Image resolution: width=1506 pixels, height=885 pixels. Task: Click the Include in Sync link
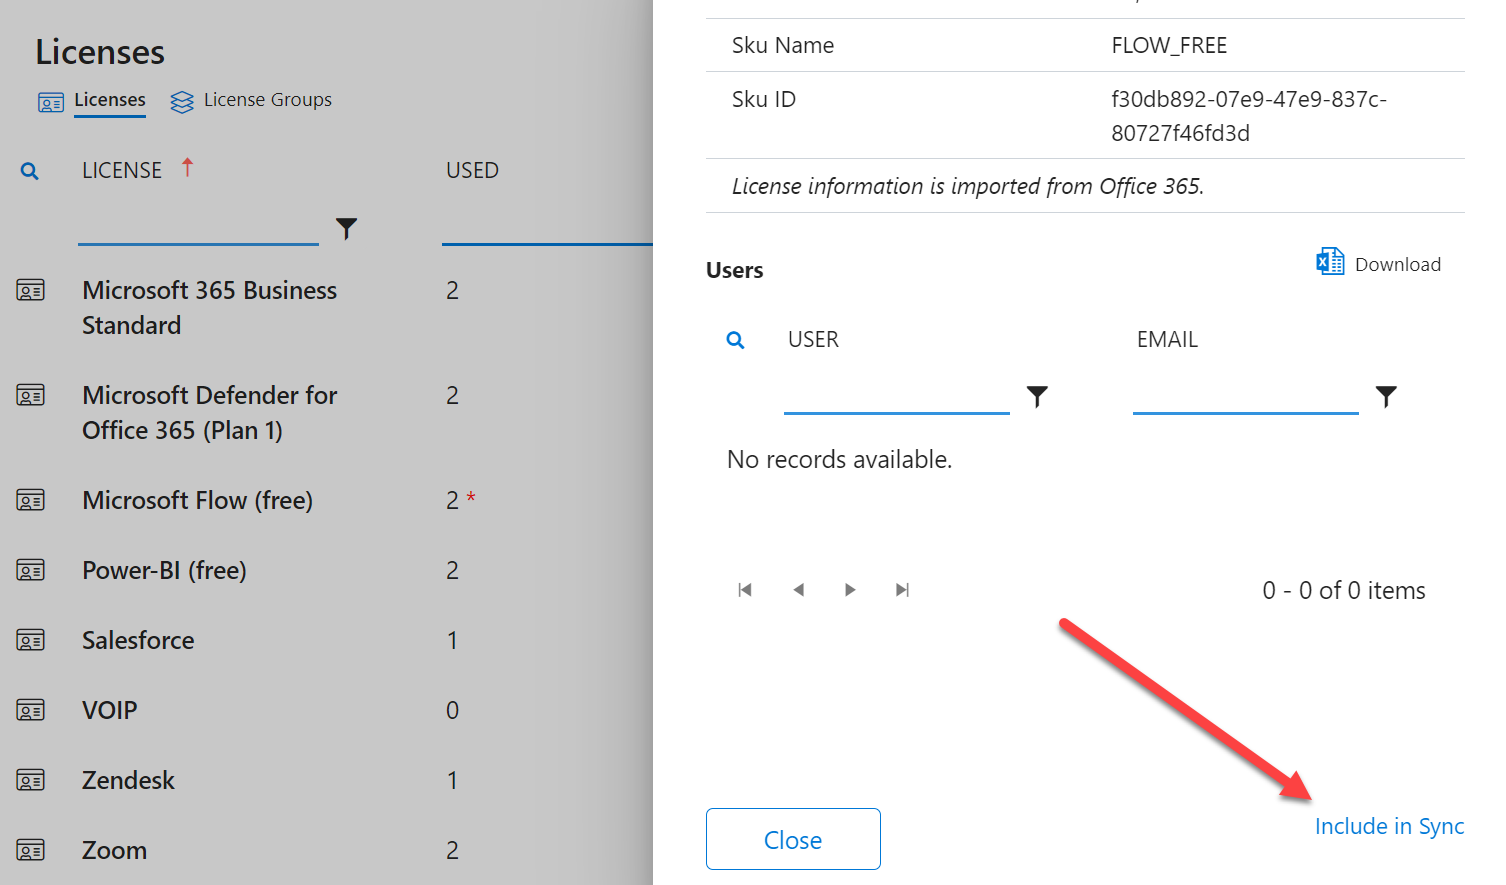pos(1389,826)
